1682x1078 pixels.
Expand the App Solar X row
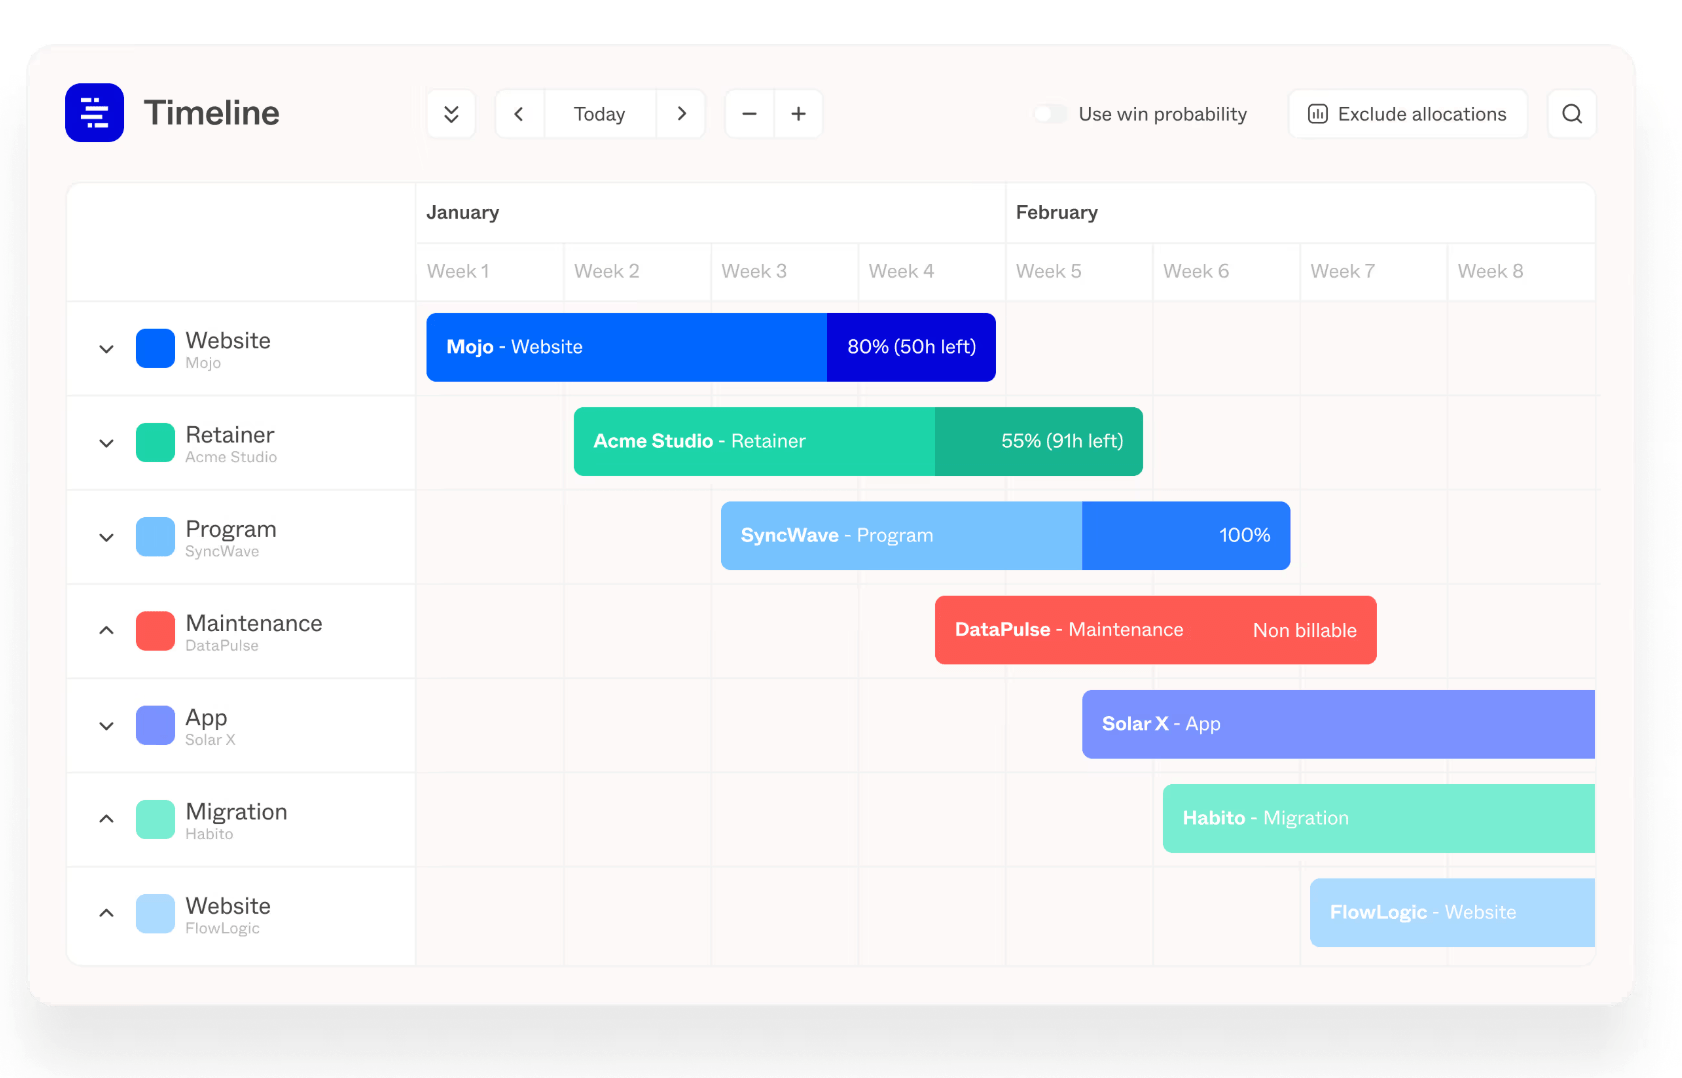107,726
